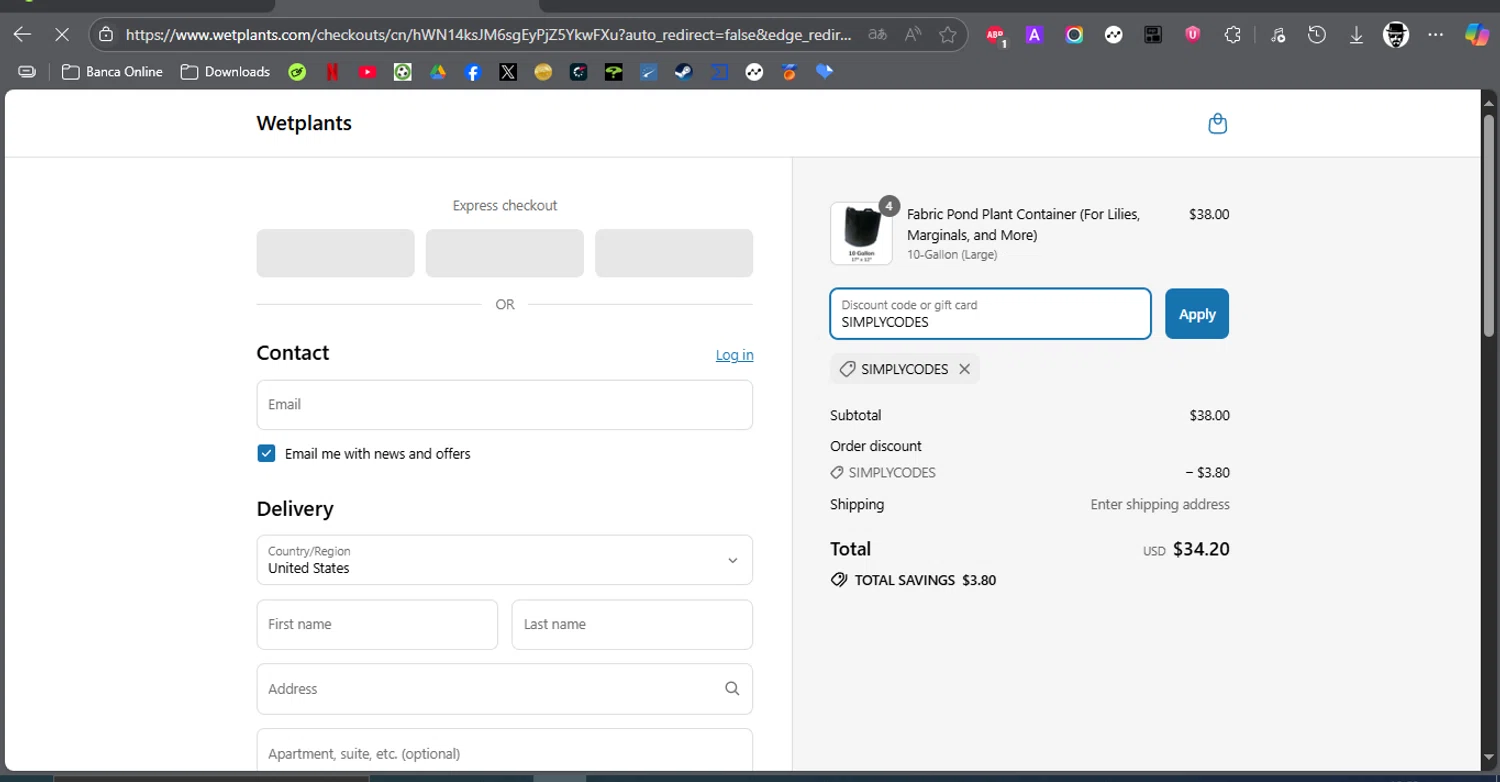
Task: Open the soccer ball bookmark
Action: pyautogui.click(x=402, y=72)
